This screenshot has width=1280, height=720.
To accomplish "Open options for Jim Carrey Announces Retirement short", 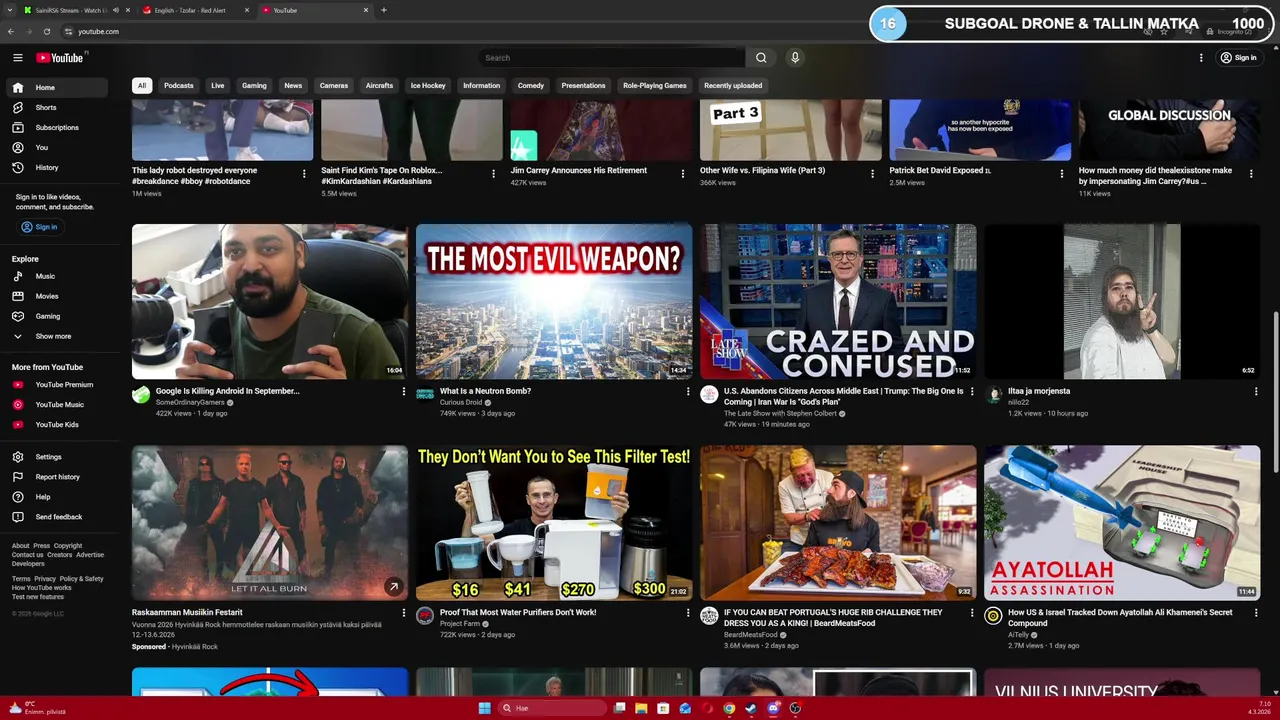I will click(x=683, y=174).
